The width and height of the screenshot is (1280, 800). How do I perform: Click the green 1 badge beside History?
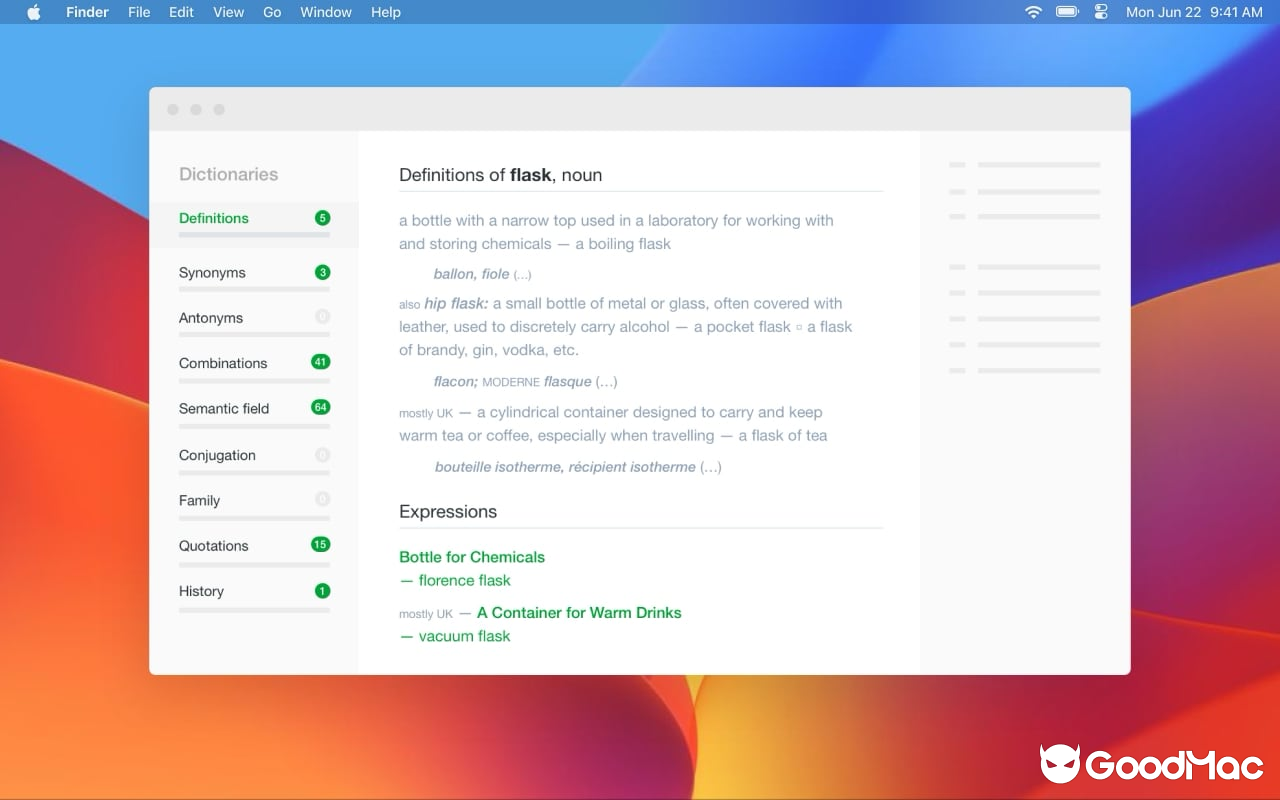[x=322, y=591]
